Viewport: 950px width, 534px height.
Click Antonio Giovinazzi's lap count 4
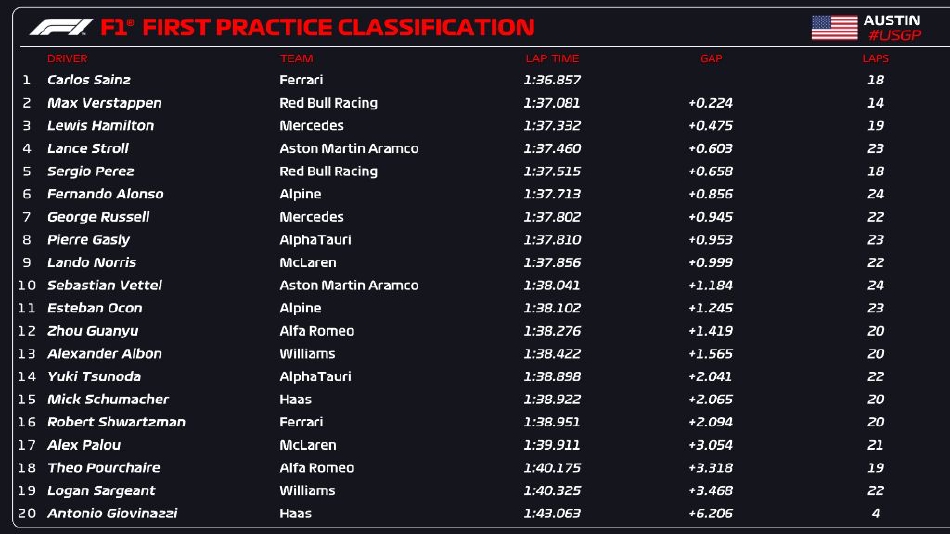click(x=875, y=513)
